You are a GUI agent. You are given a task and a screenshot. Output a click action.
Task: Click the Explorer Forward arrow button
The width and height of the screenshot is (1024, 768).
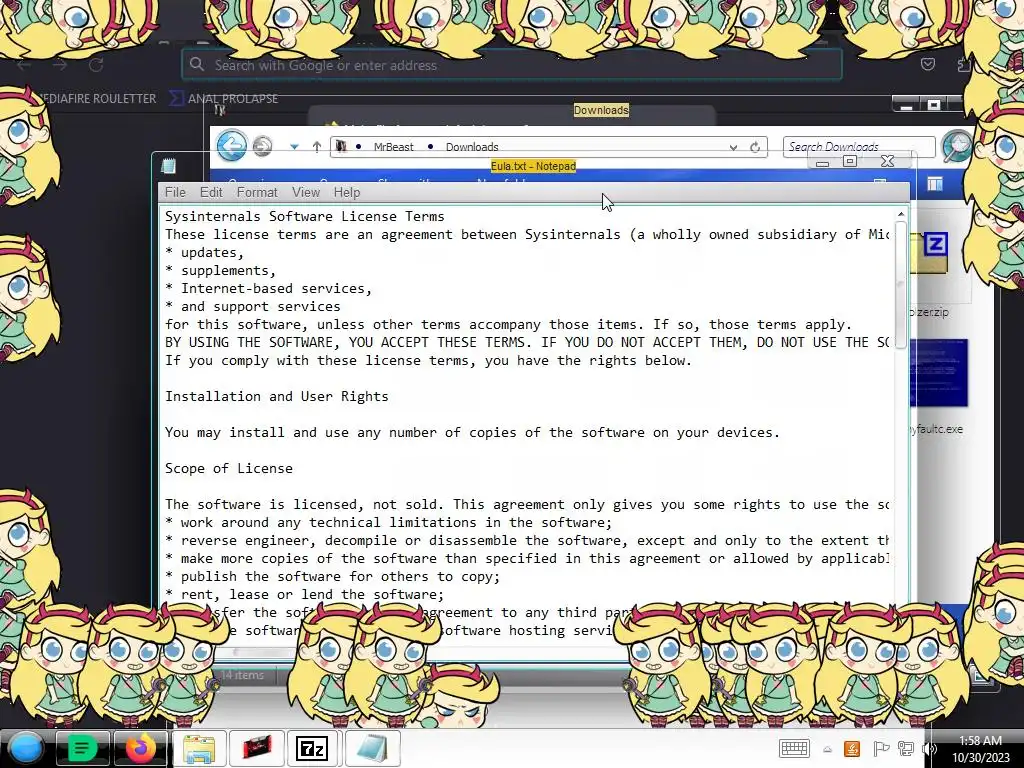263,146
